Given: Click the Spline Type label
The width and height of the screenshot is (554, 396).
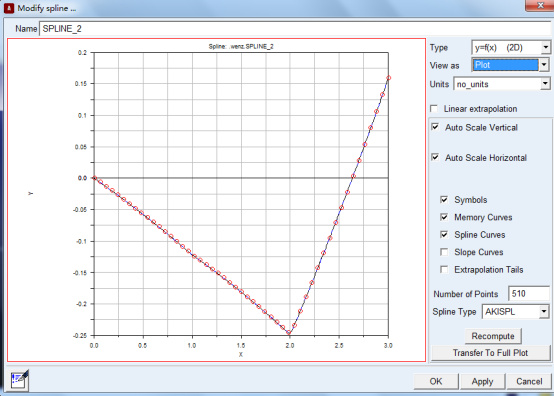Looking at the screenshot, I should click(454, 312).
